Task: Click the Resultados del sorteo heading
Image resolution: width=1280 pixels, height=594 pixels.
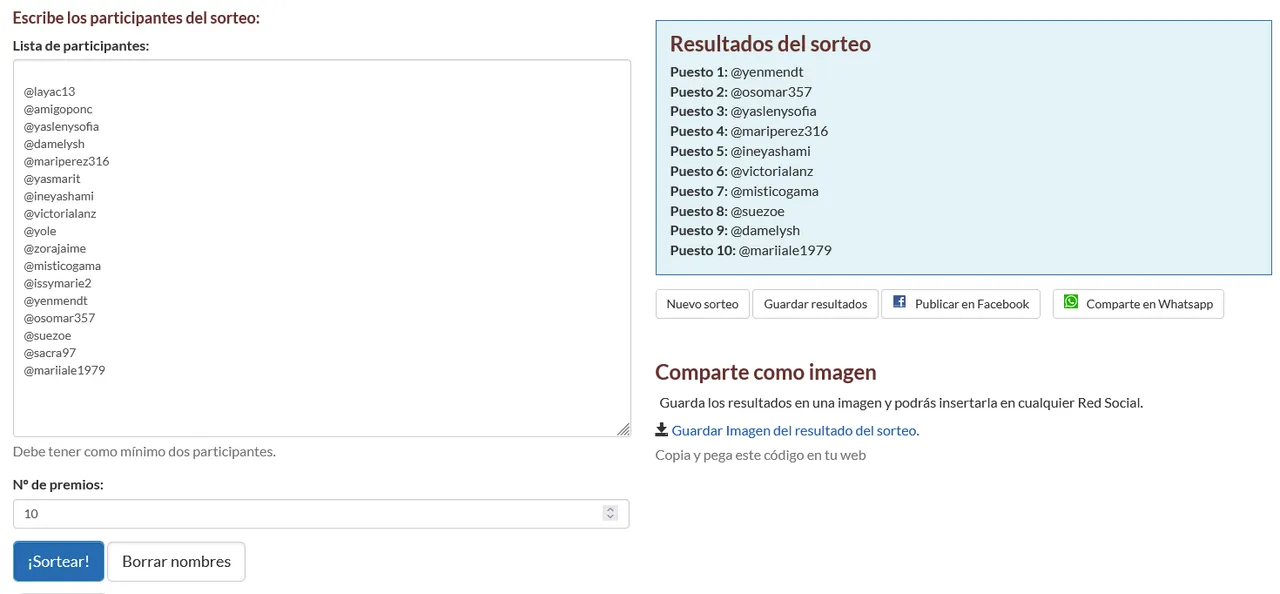Action: tap(770, 44)
